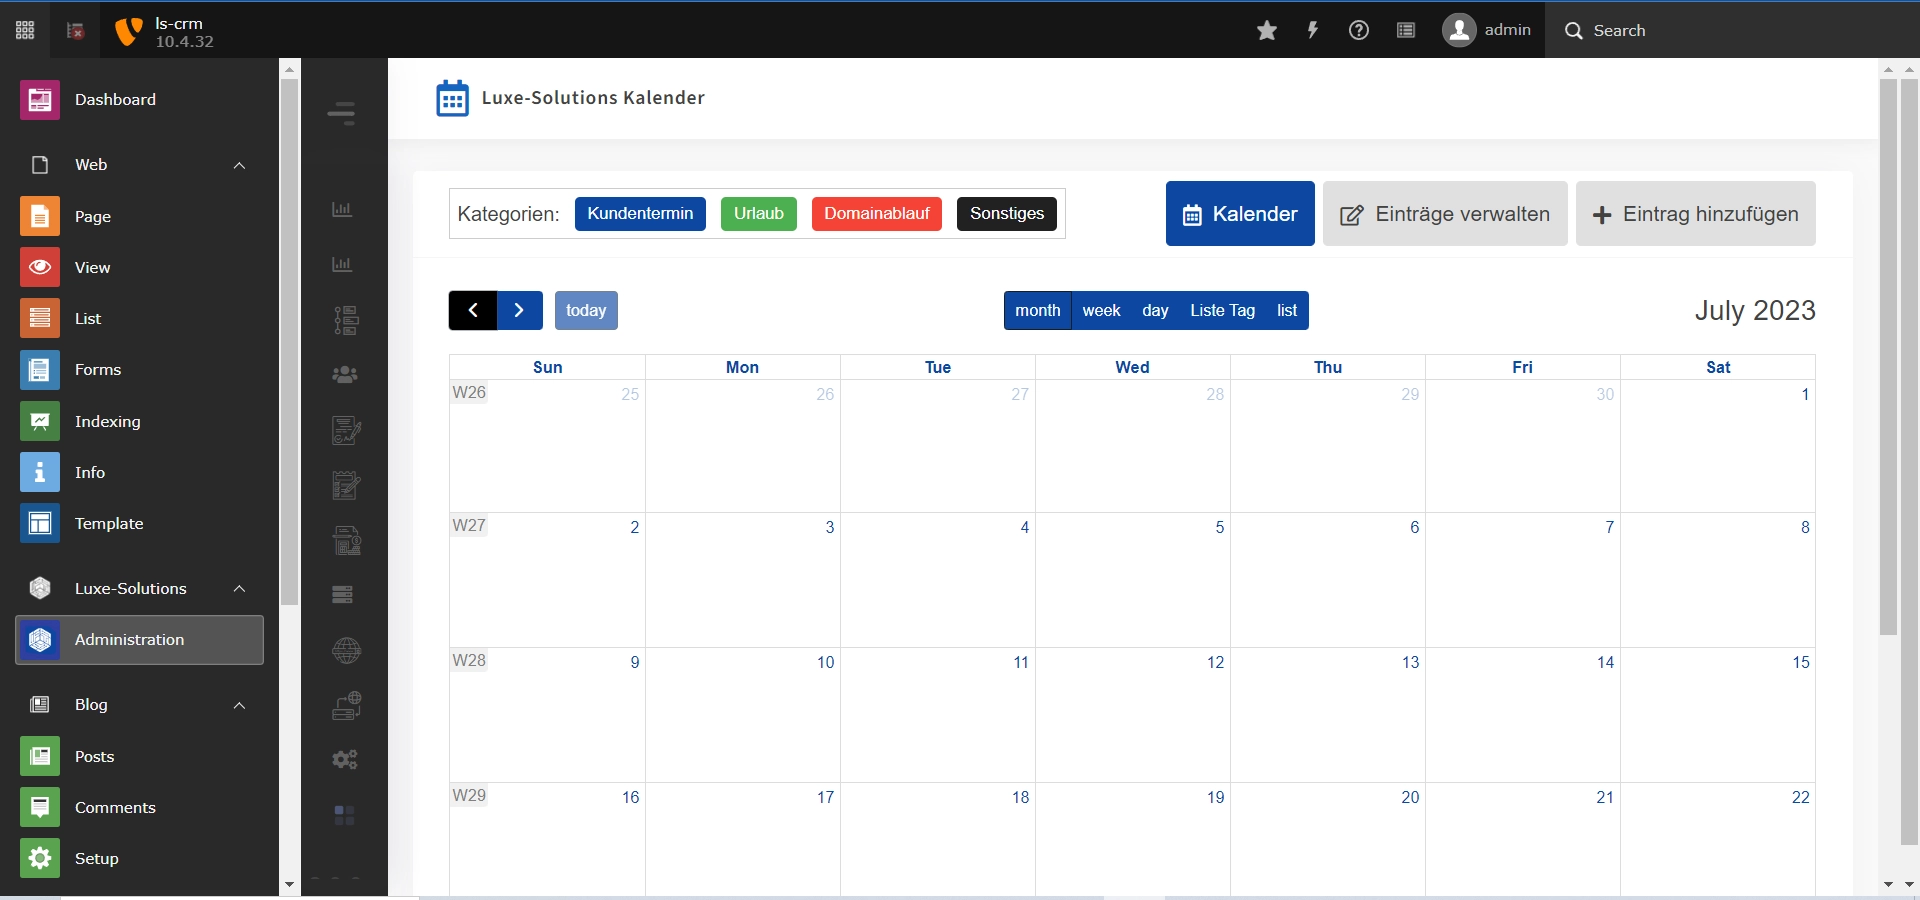Open the help question mark icon

(x=1359, y=30)
